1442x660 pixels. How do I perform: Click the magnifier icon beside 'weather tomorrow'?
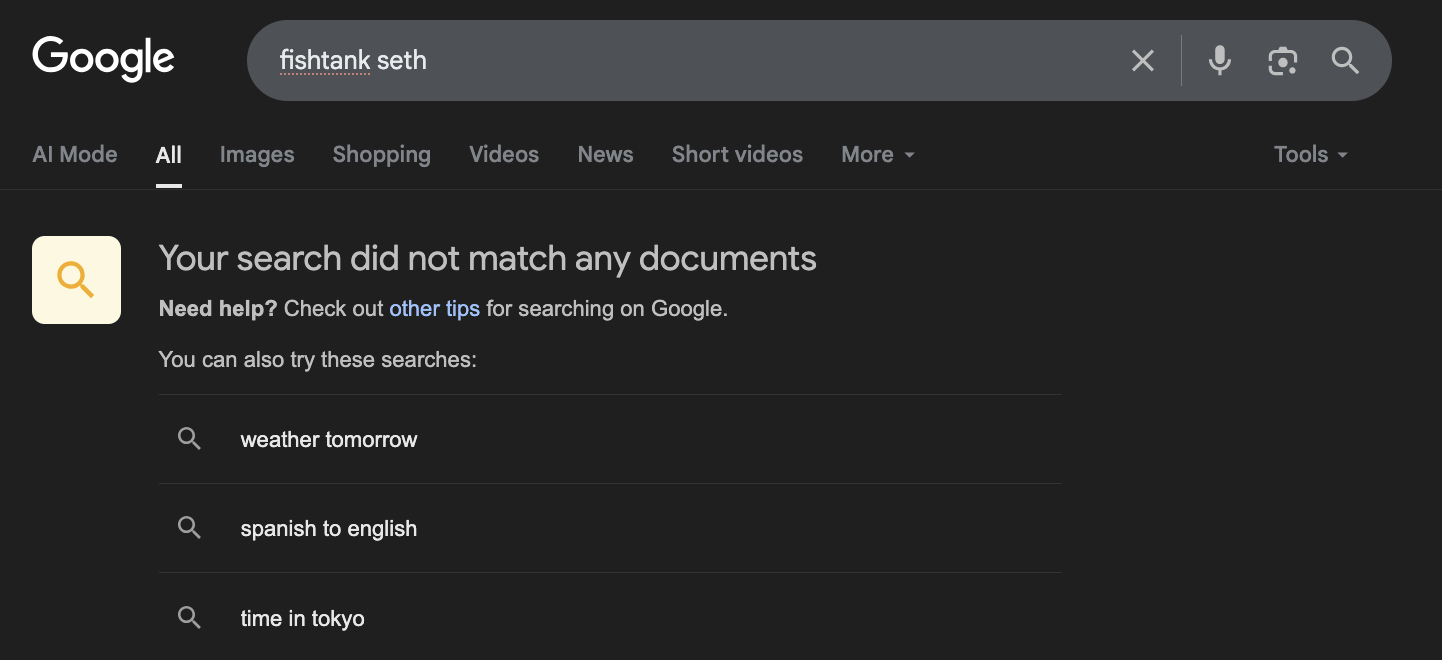point(189,439)
